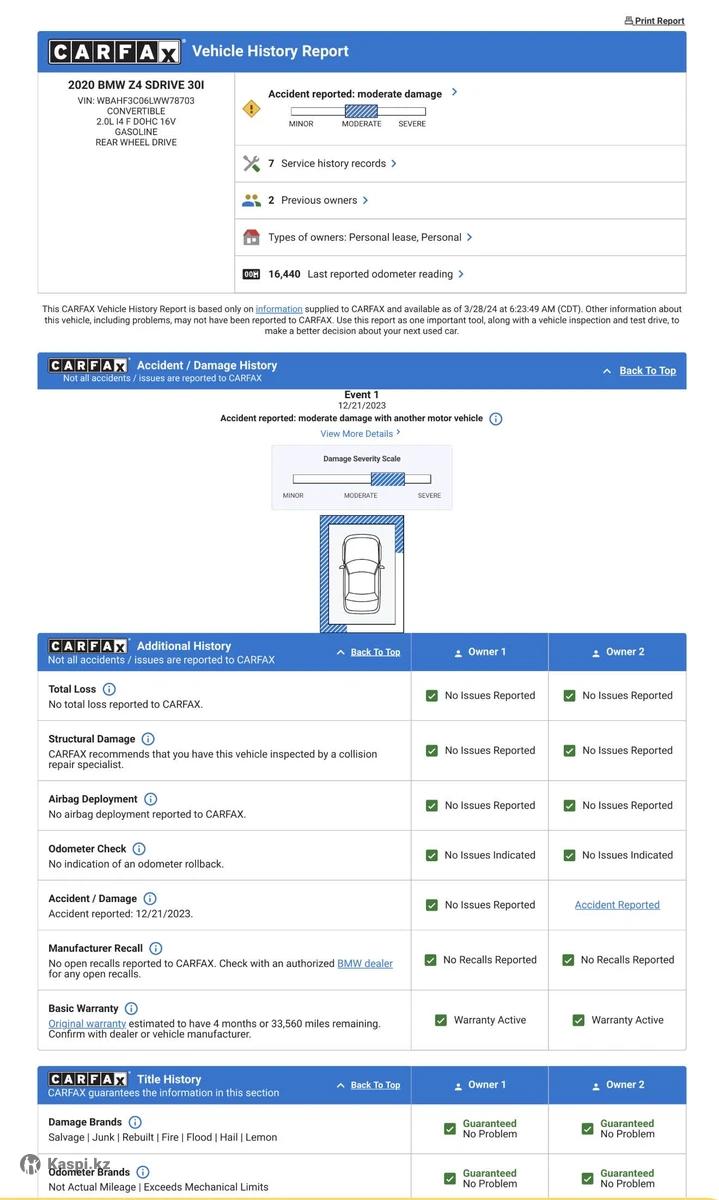Image resolution: width=719 pixels, height=1200 pixels.
Task: Click info icon next to Airbag Deployment
Action: click(x=150, y=799)
